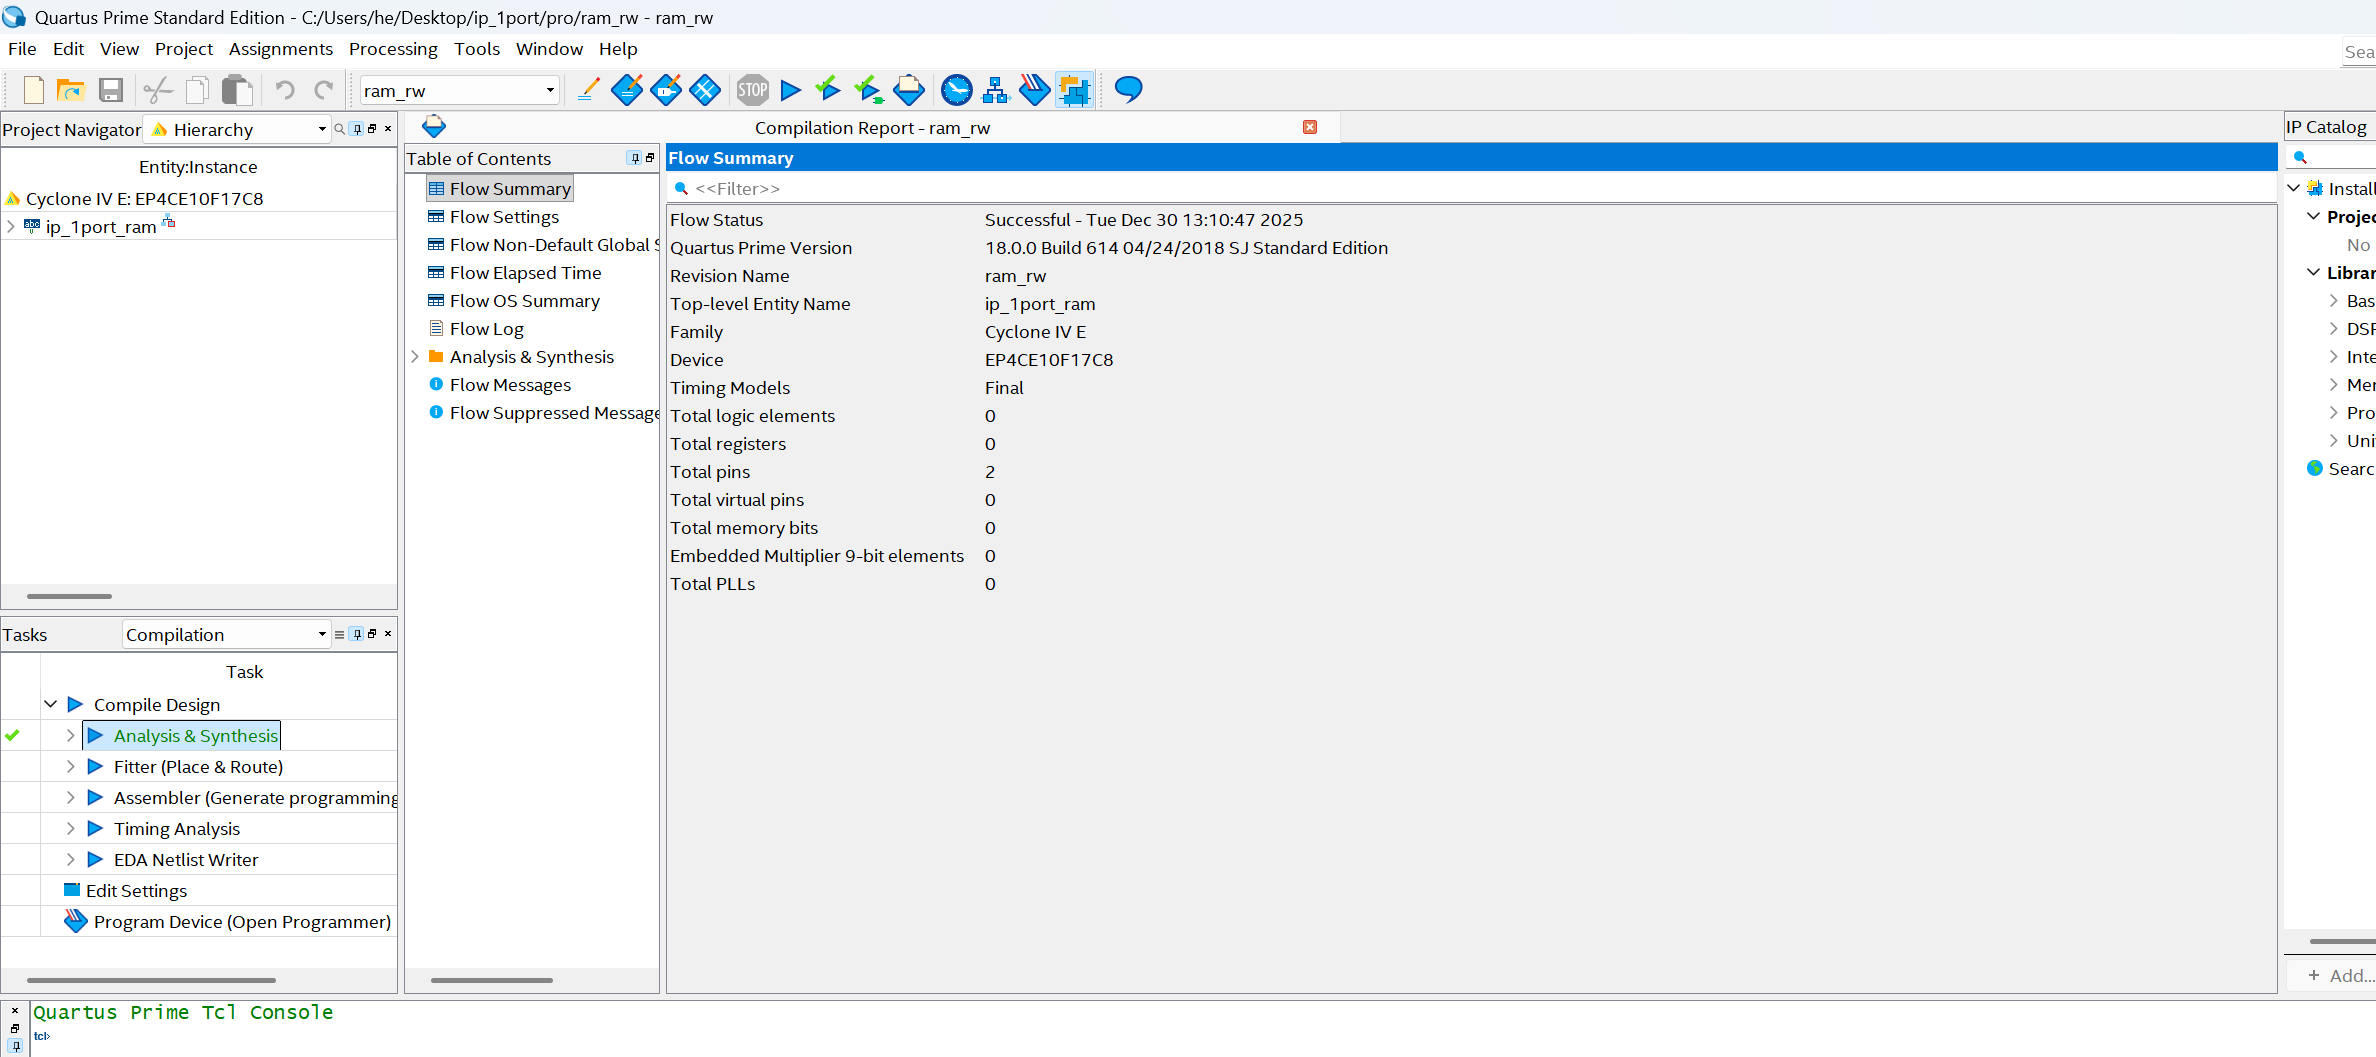Copy using the toolbar copy icon
This screenshot has height=1057, width=2376.
pos(198,90)
